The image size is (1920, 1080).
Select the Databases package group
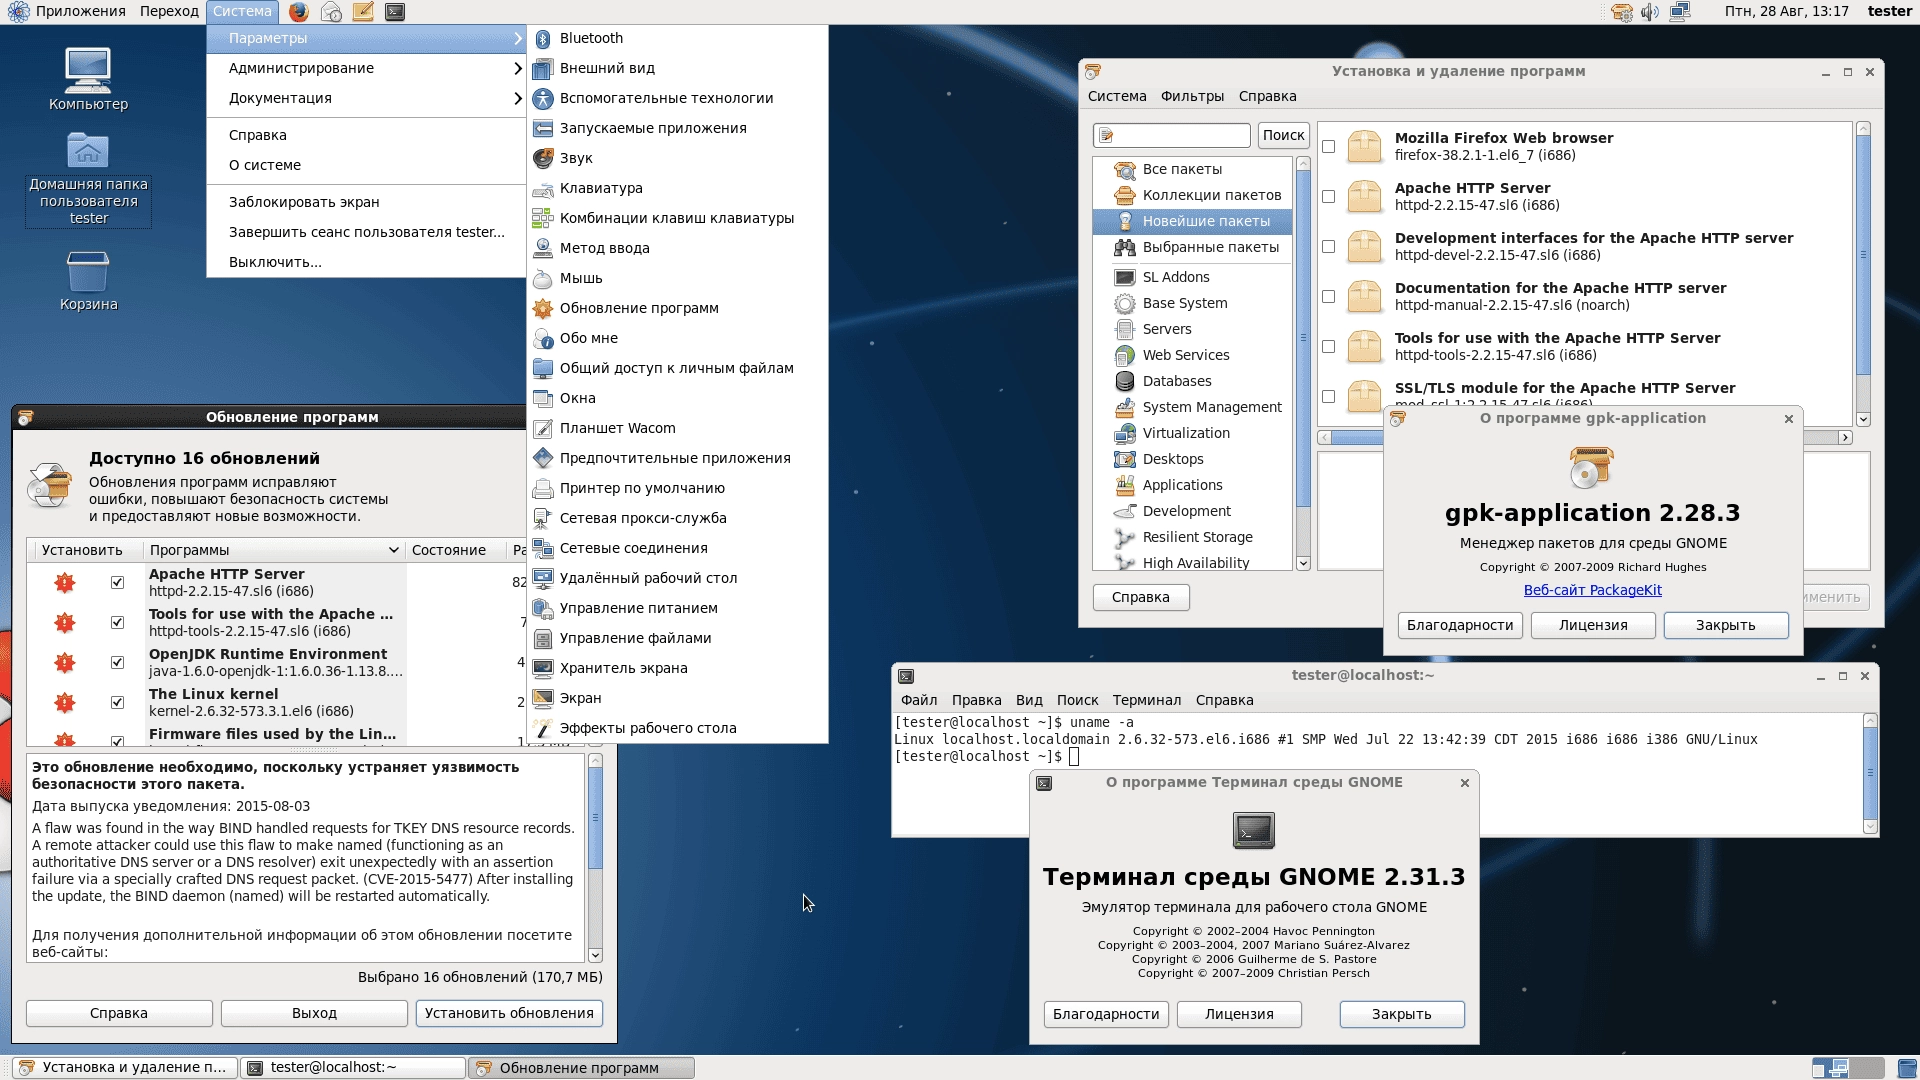click(x=1192, y=381)
